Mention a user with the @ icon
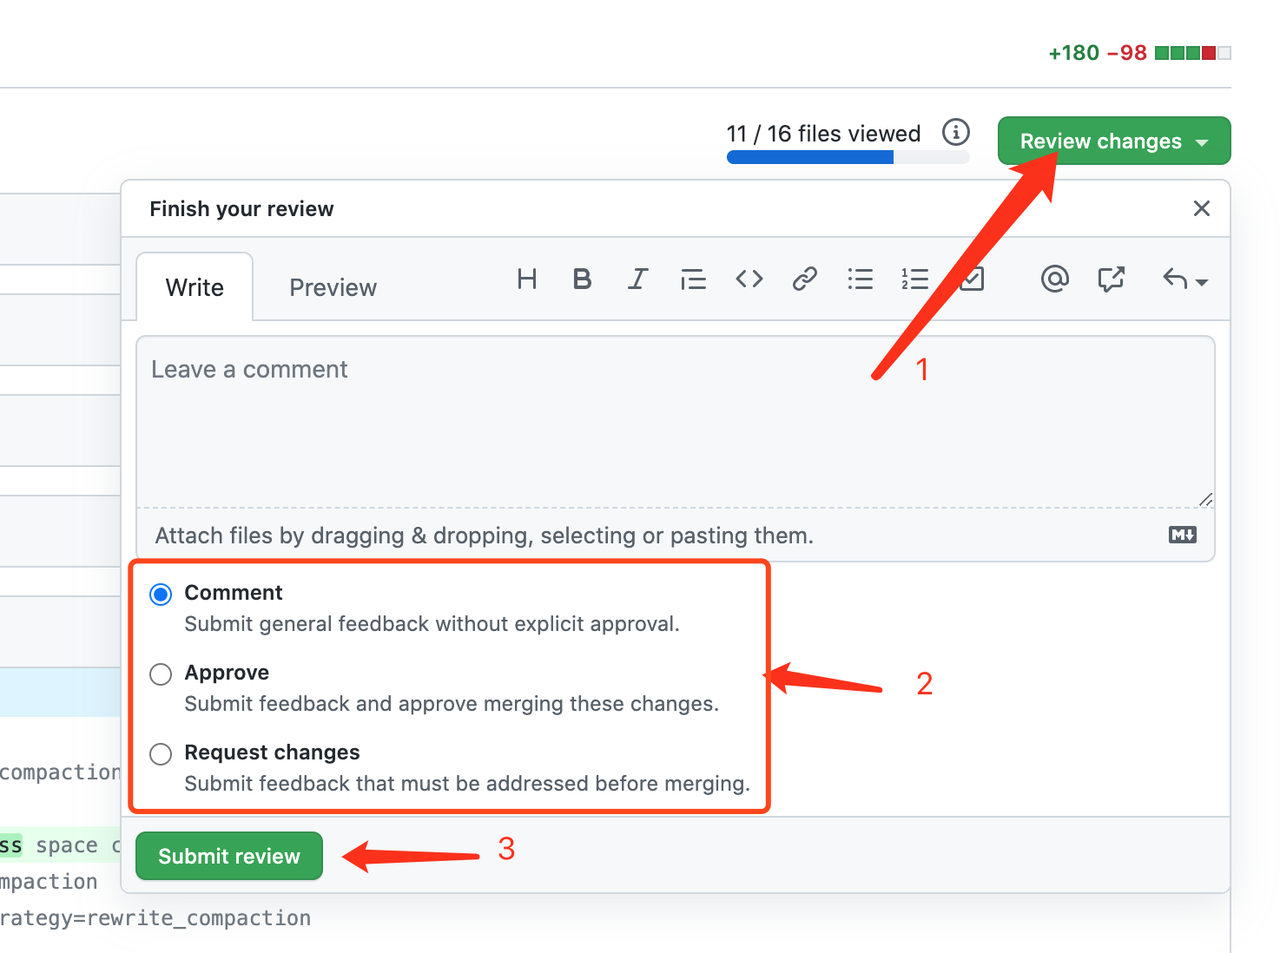1280x953 pixels. [1054, 279]
